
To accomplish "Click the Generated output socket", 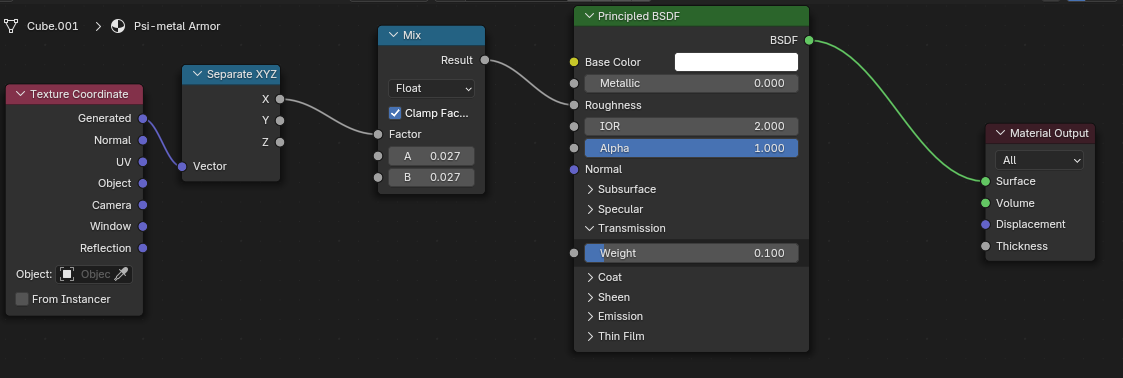I will [143, 119].
